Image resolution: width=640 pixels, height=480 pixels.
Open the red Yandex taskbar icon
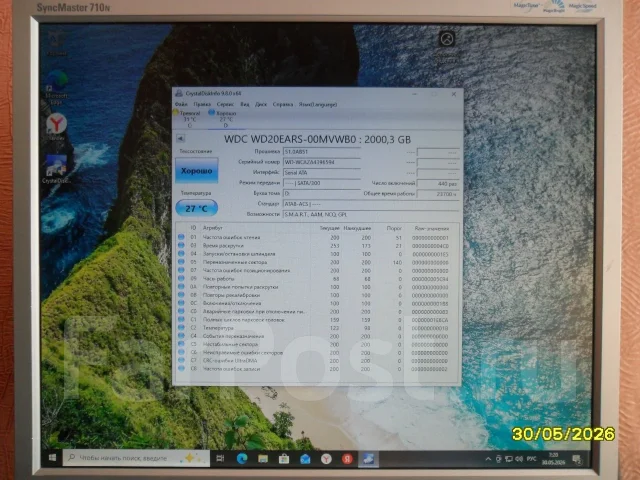pyautogui.click(x=347, y=459)
